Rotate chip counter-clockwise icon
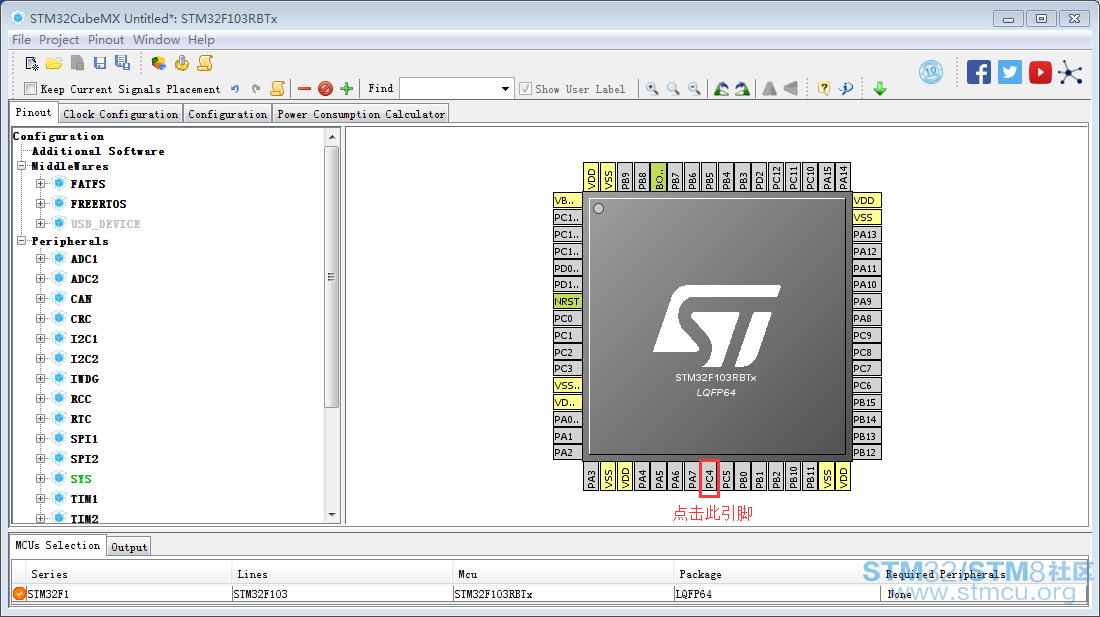This screenshot has height=617, width=1100. (x=721, y=88)
